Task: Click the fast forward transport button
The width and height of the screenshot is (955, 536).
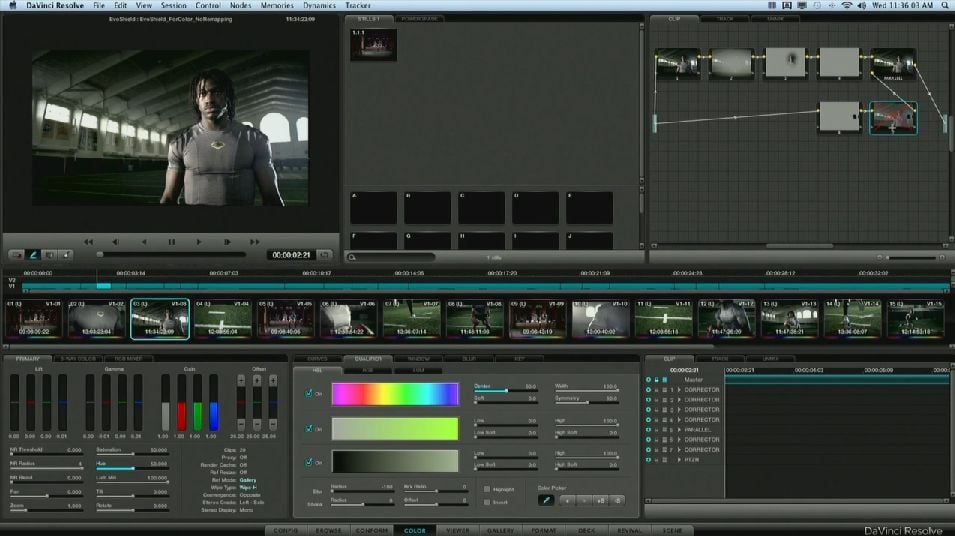Action: point(255,242)
